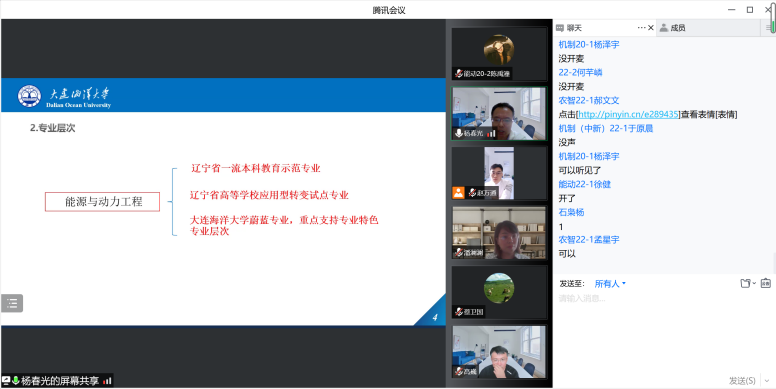Click the muted mic icon on 蔡卫国 tile
This screenshot has width=776, height=389.
(x=459, y=312)
